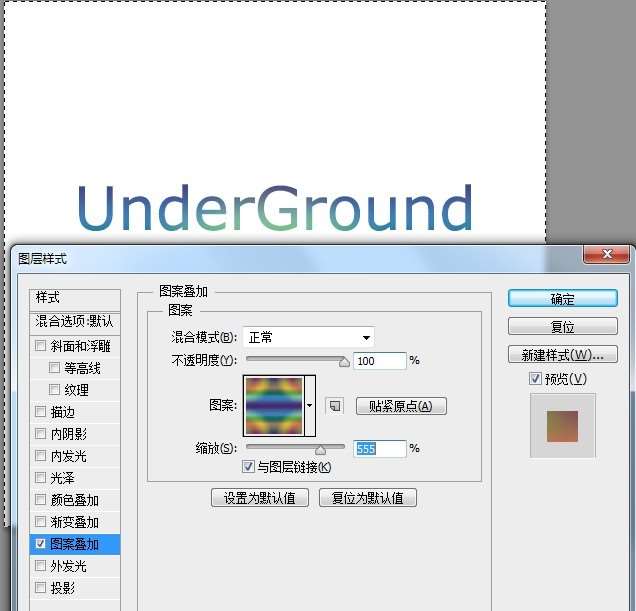The image size is (636, 611).
Task: Click the 贴紧原点 button
Action: click(401, 406)
